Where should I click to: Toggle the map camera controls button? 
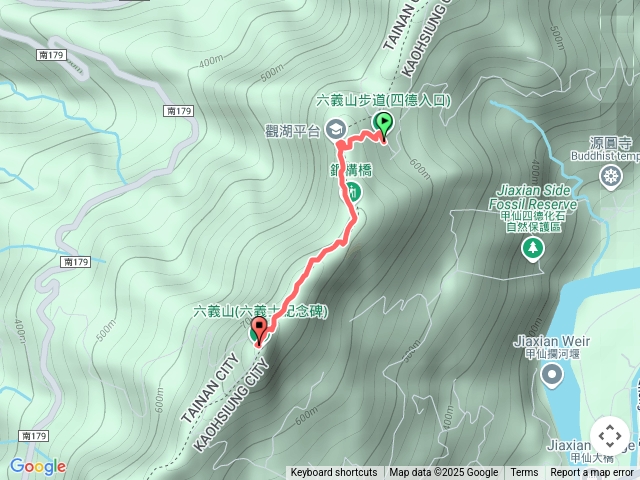[x=609, y=437]
